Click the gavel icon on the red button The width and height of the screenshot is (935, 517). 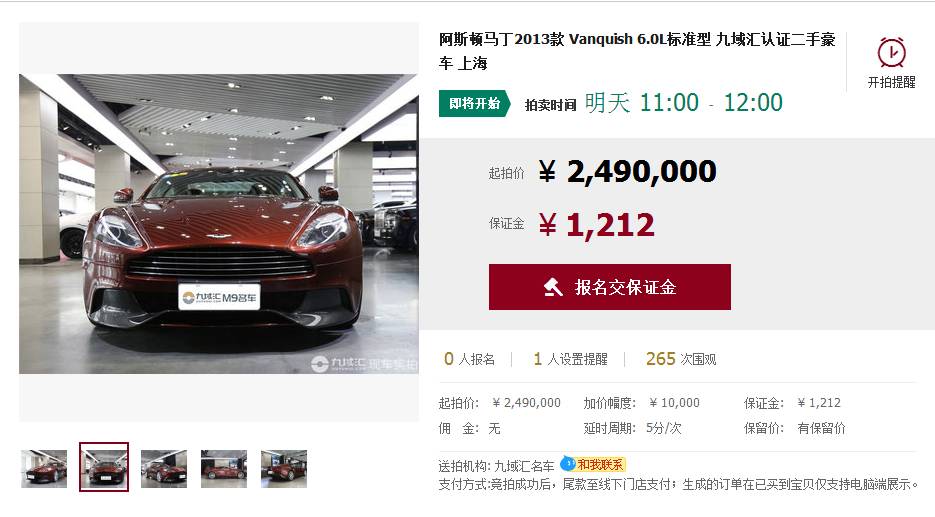coord(553,287)
